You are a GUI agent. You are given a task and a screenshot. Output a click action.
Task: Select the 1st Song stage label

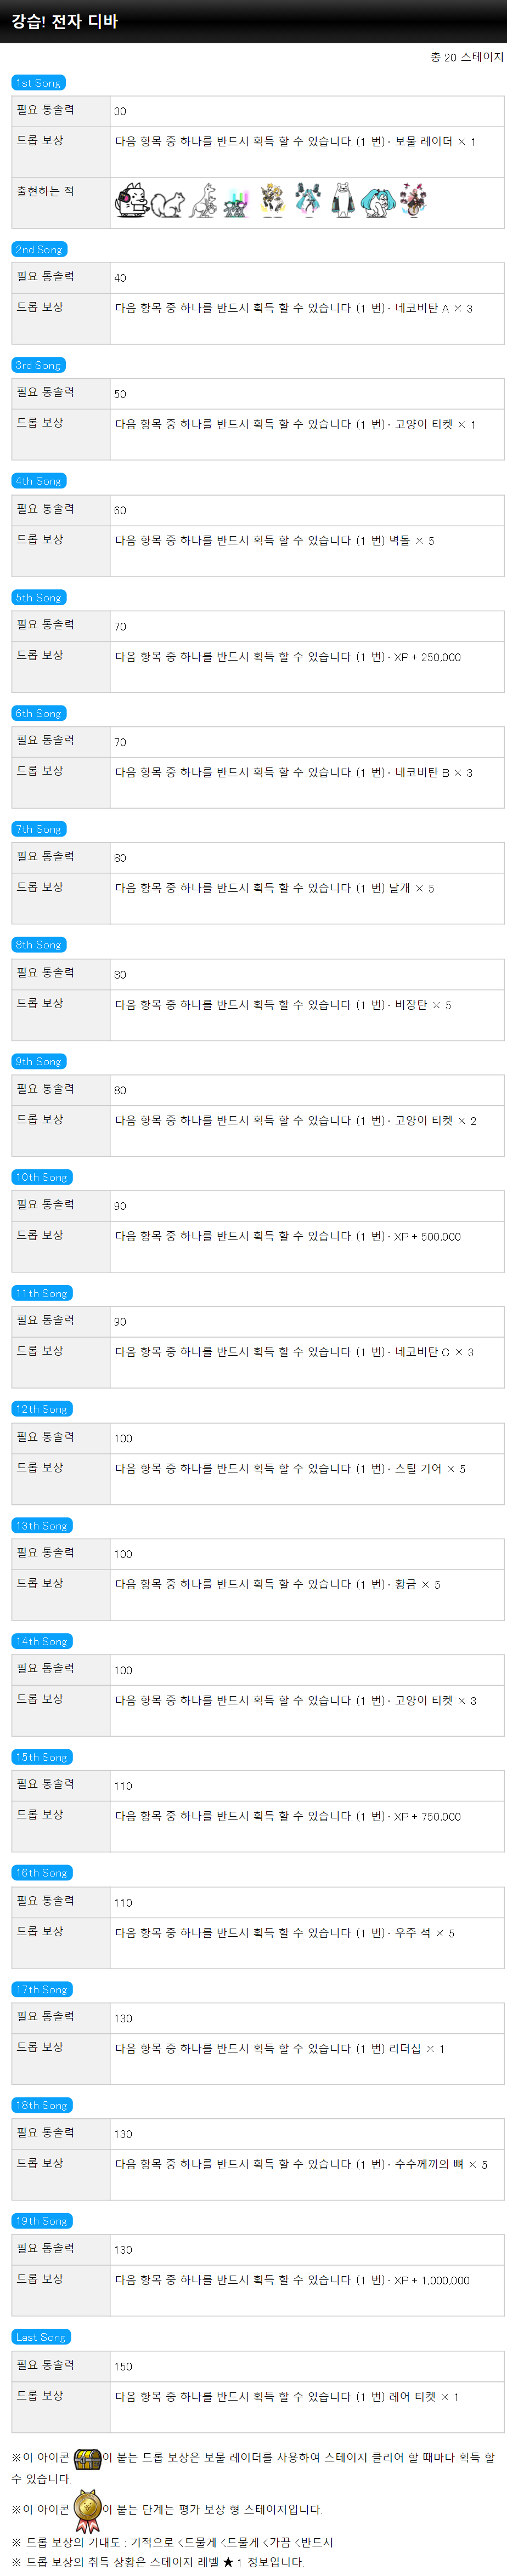tap(38, 83)
